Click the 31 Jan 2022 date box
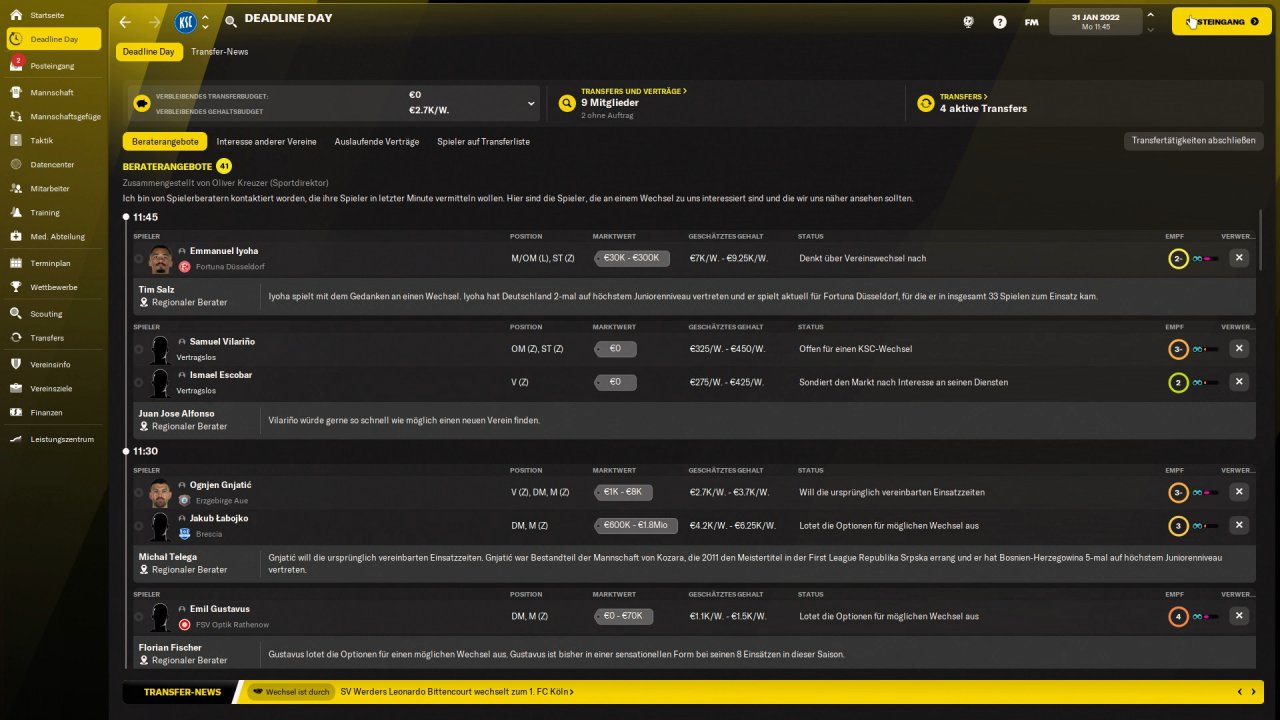Viewport: 1280px width, 720px height. 1095,21
